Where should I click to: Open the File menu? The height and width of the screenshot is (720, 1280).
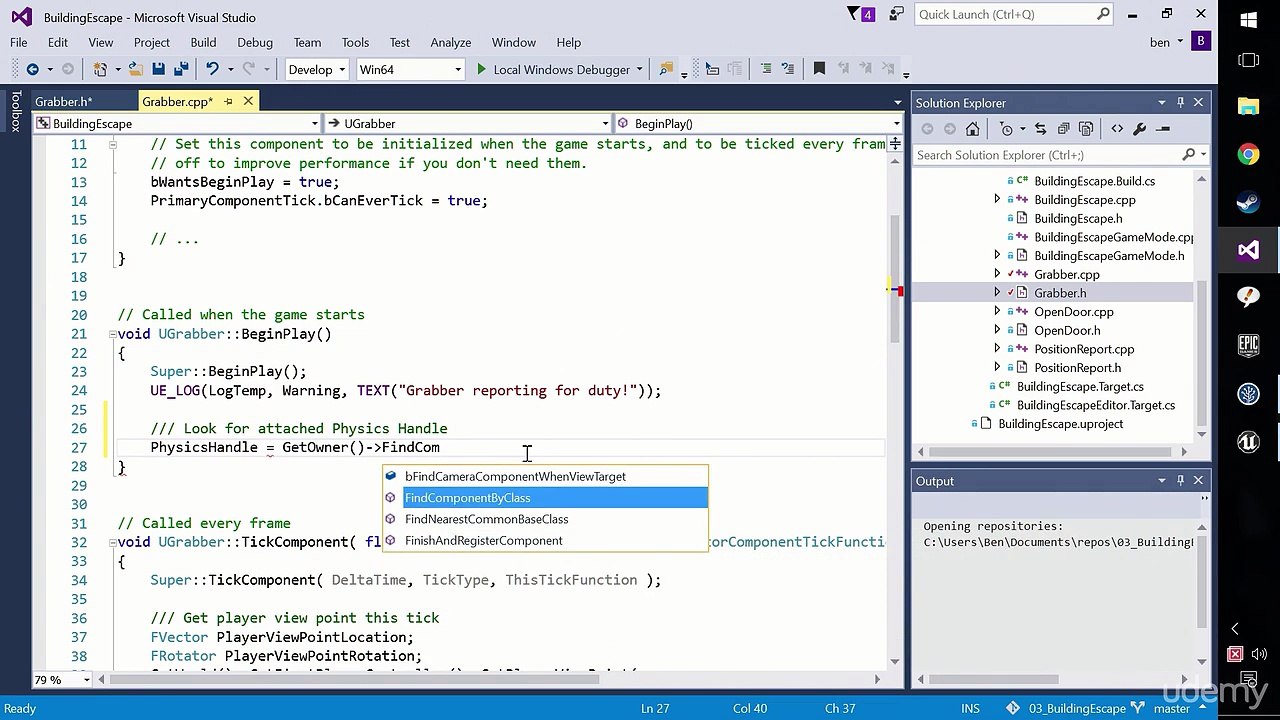19,42
